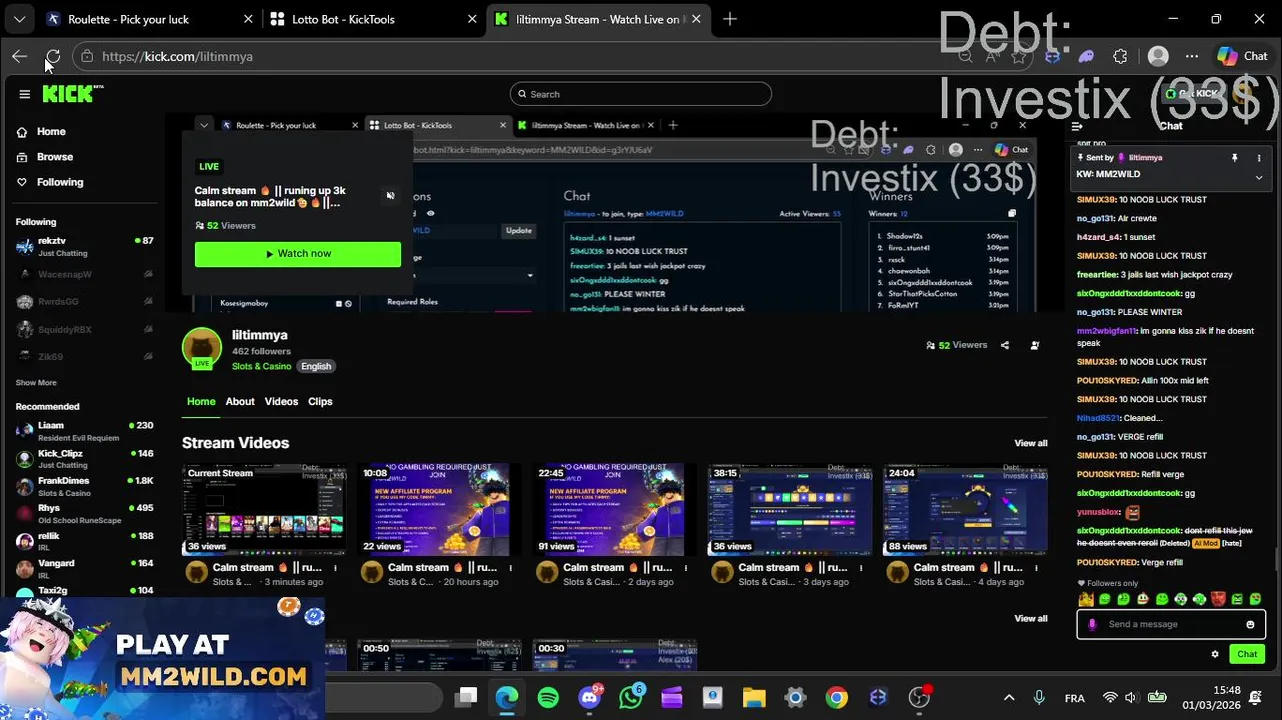Share the channel via share icon
1282x720 pixels.
(1005, 345)
